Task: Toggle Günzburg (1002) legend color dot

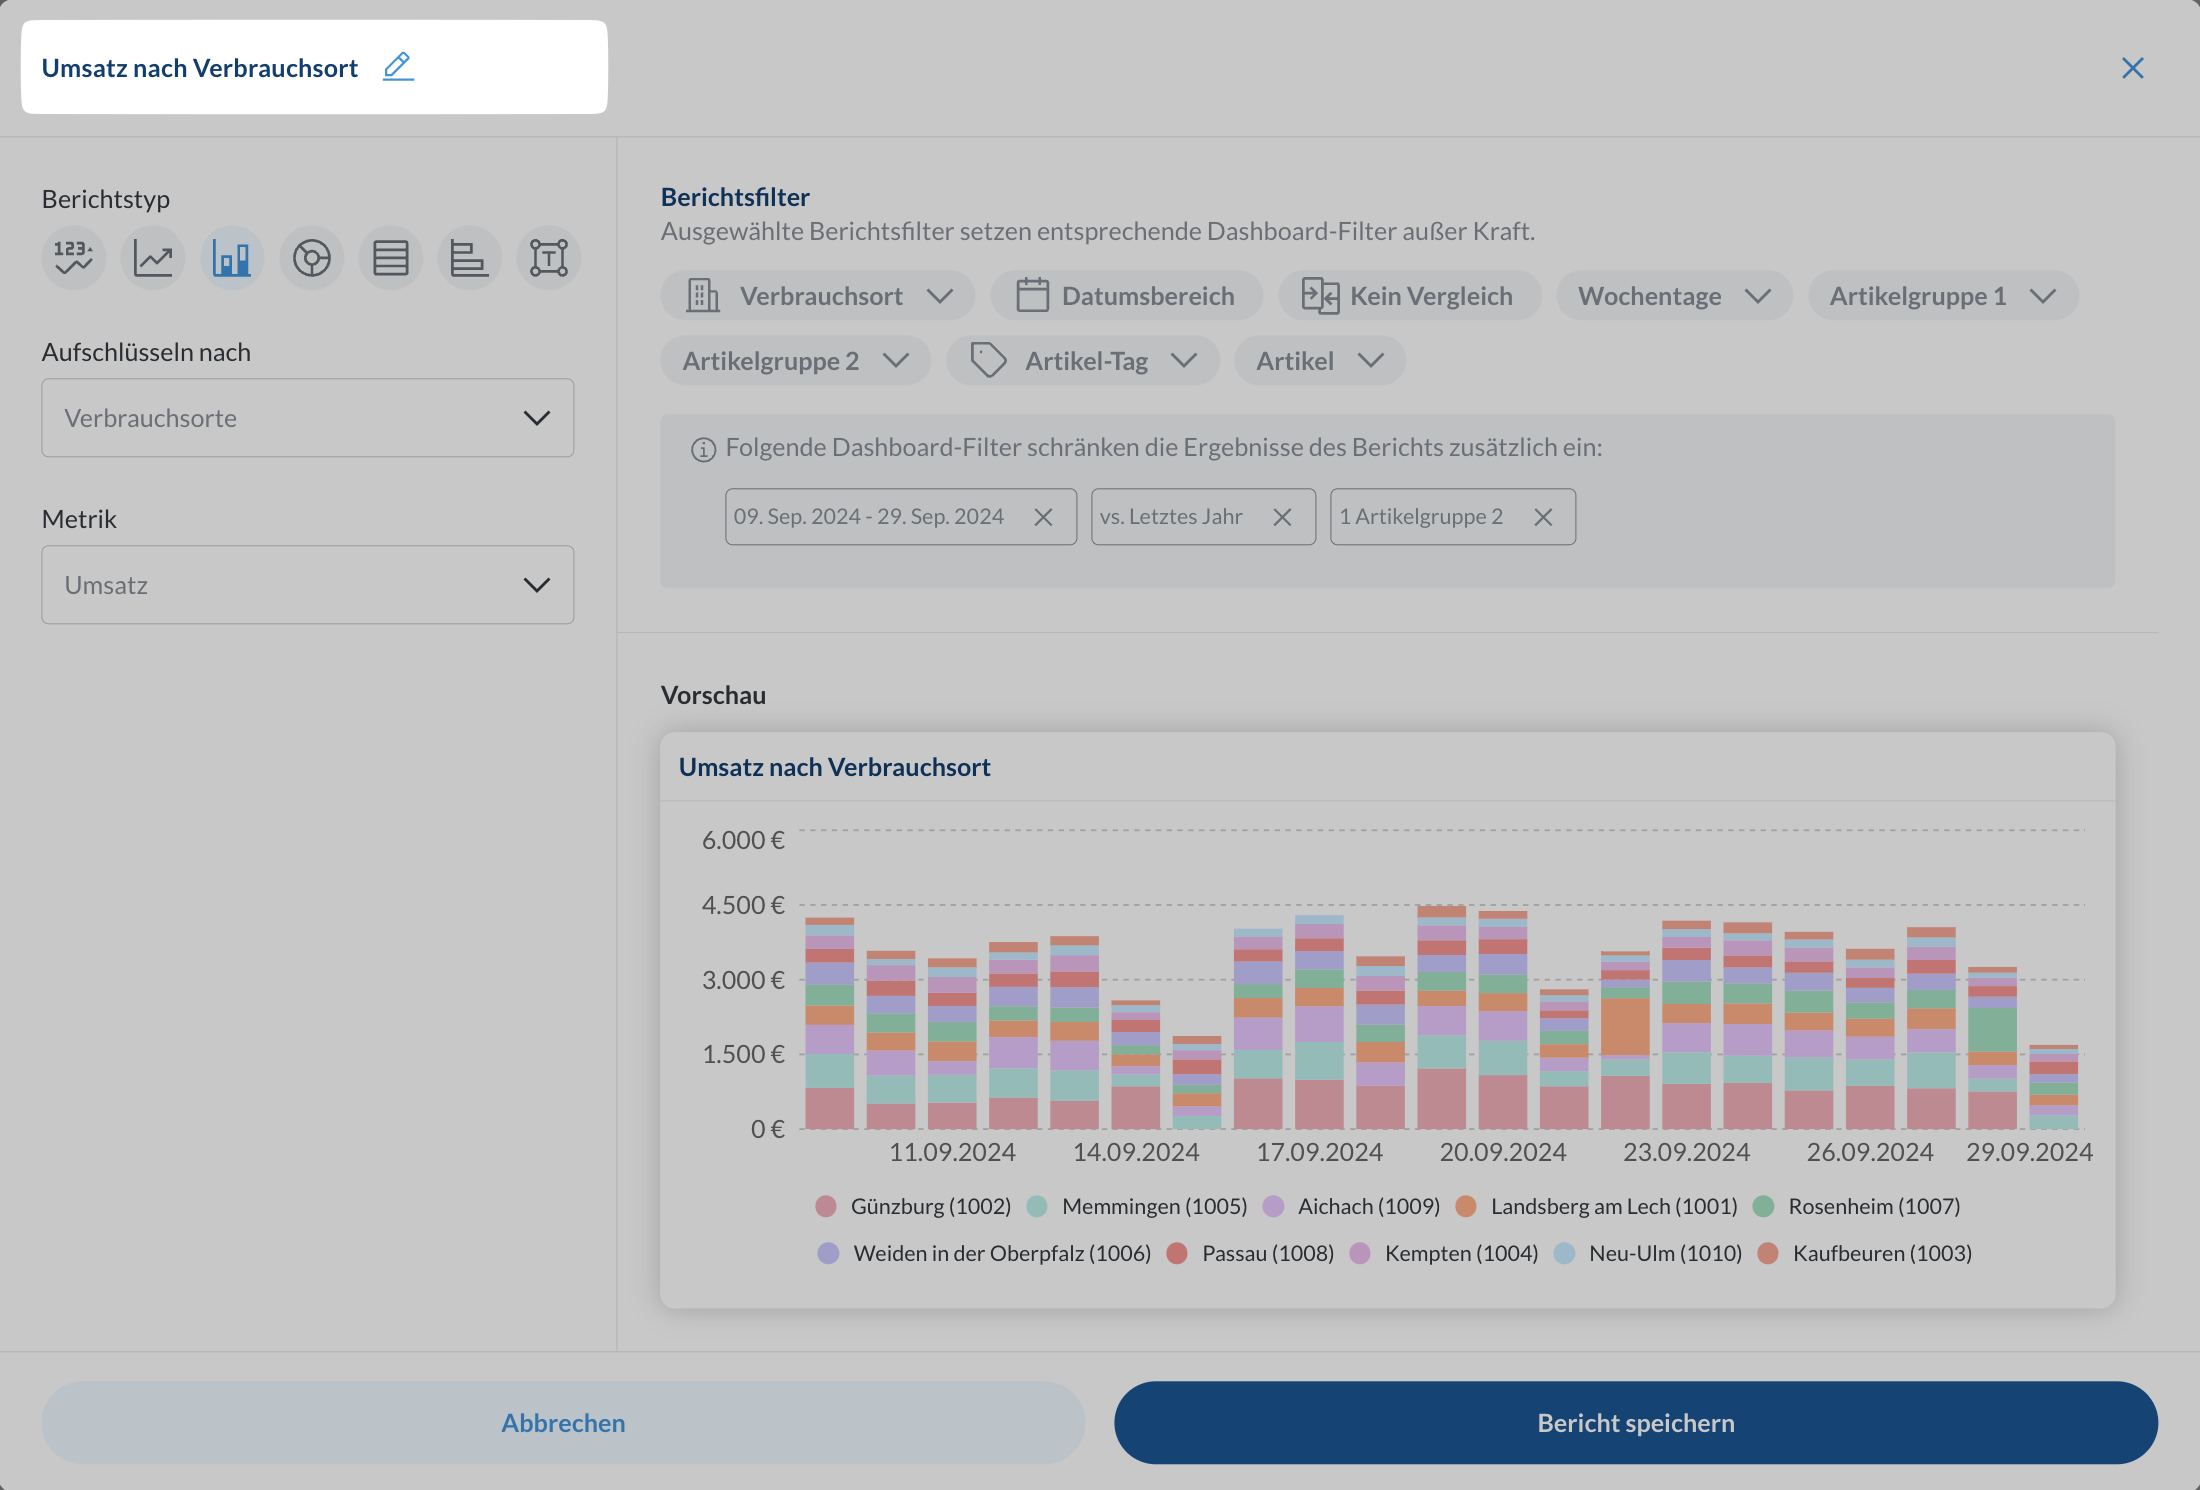Action: pos(826,1206)
